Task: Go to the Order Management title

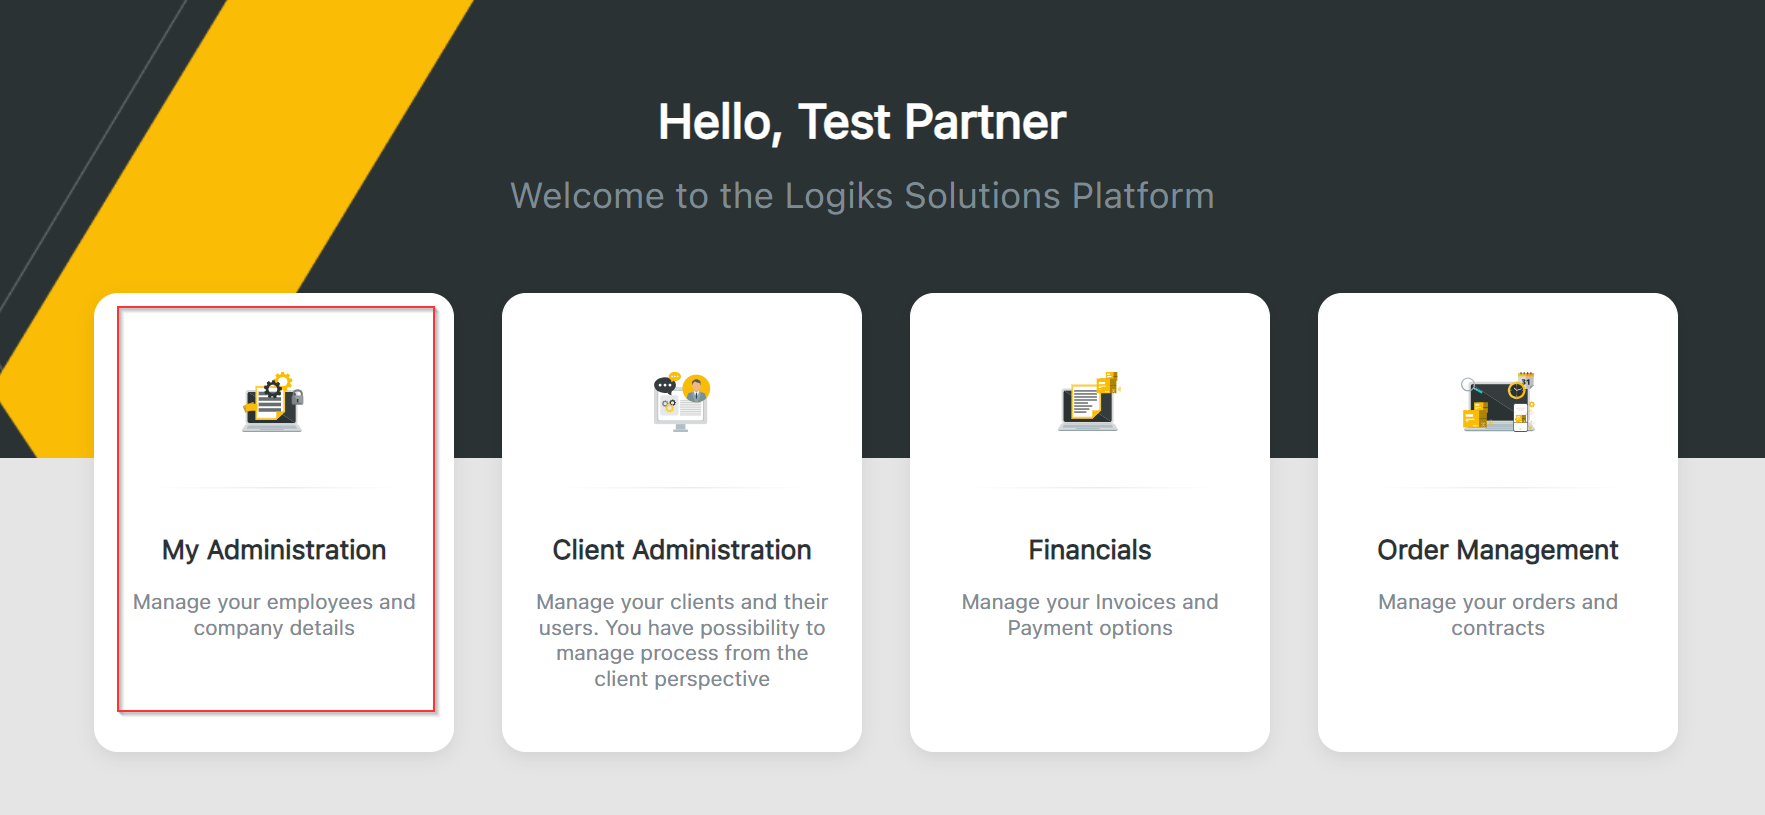Action: 1497,550
